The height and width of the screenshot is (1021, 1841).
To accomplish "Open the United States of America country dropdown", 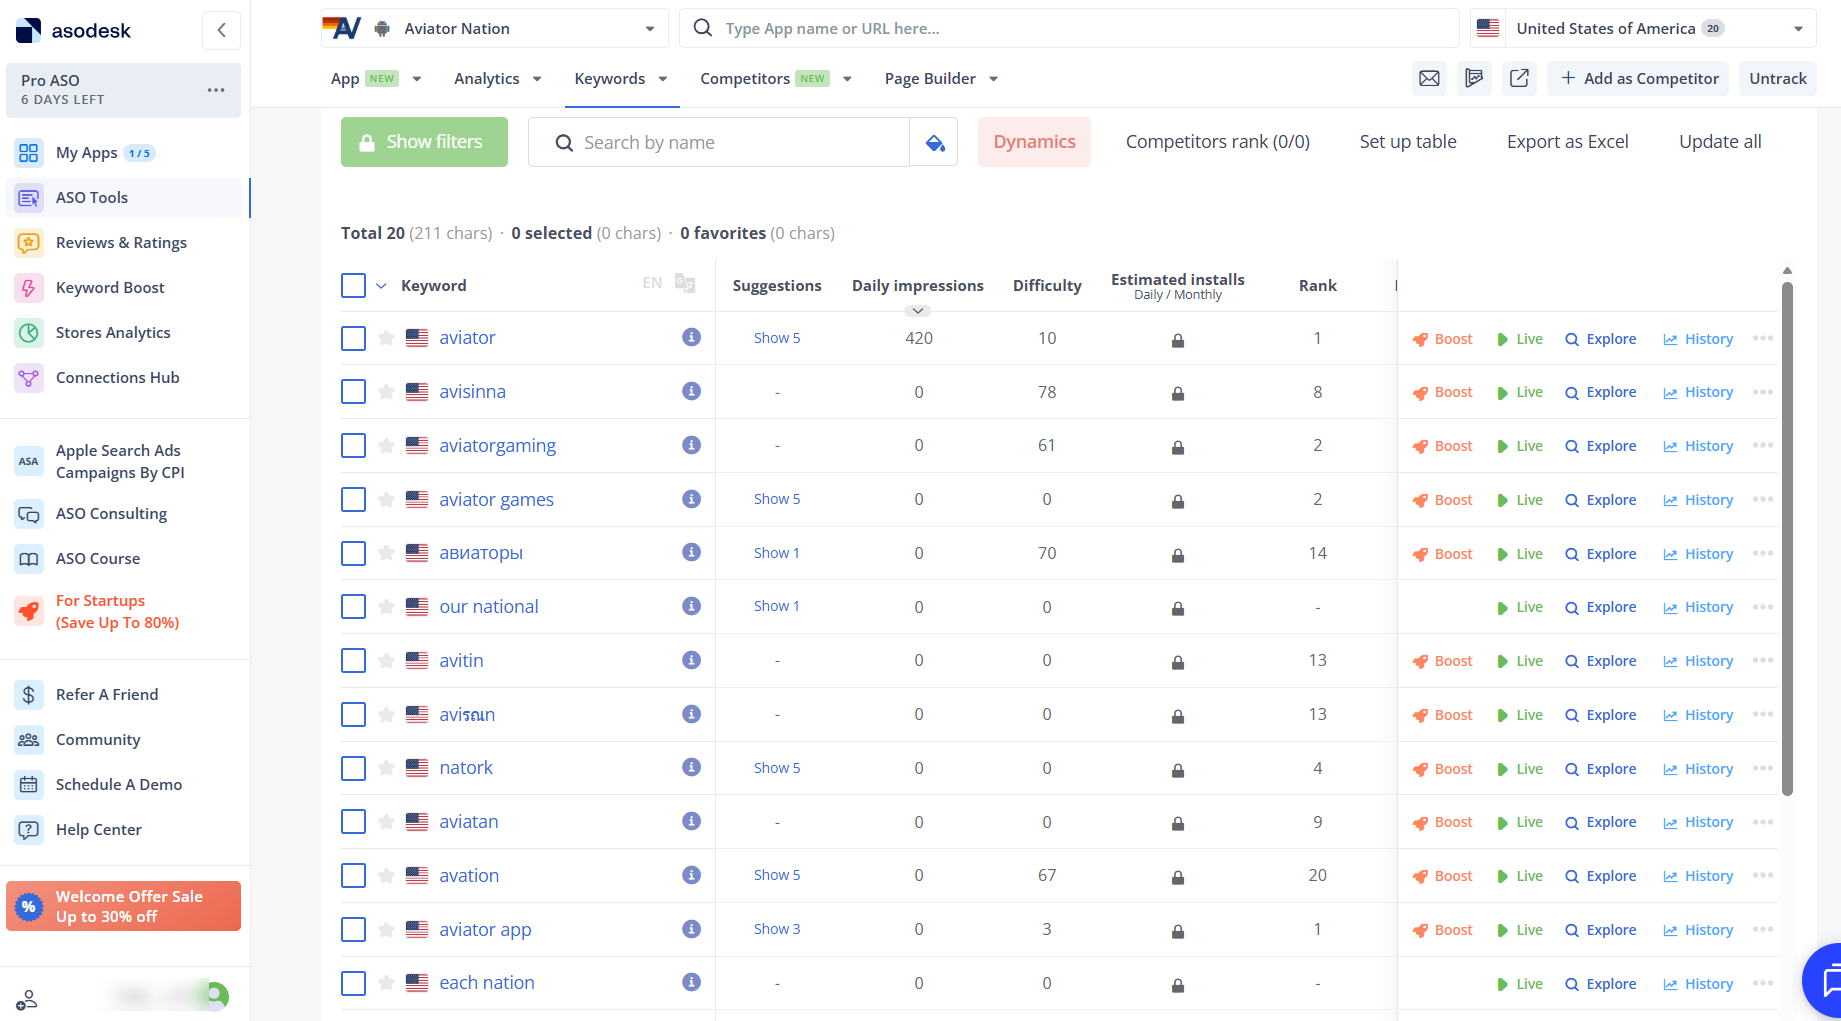I will tap(1643, 29).
